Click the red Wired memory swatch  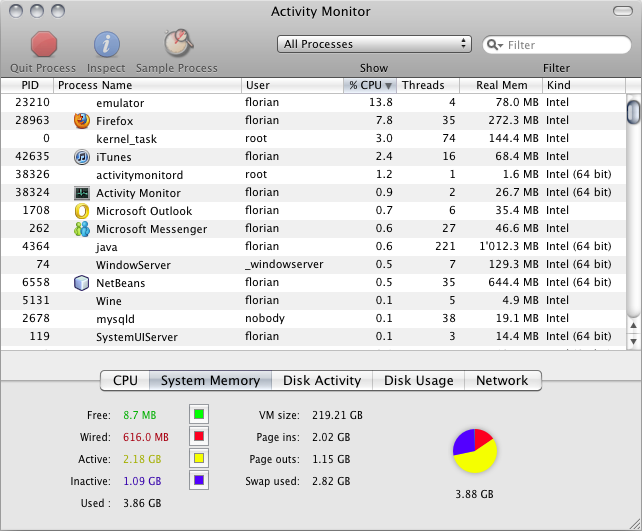coord(198,437)
